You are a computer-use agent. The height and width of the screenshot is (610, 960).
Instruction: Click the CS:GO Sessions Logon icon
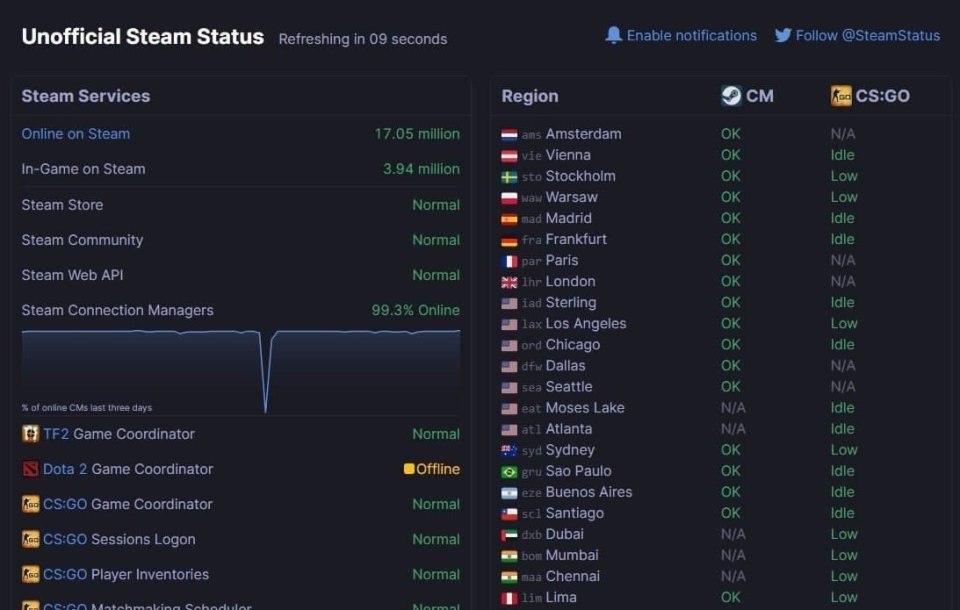[x=31, y=539]
